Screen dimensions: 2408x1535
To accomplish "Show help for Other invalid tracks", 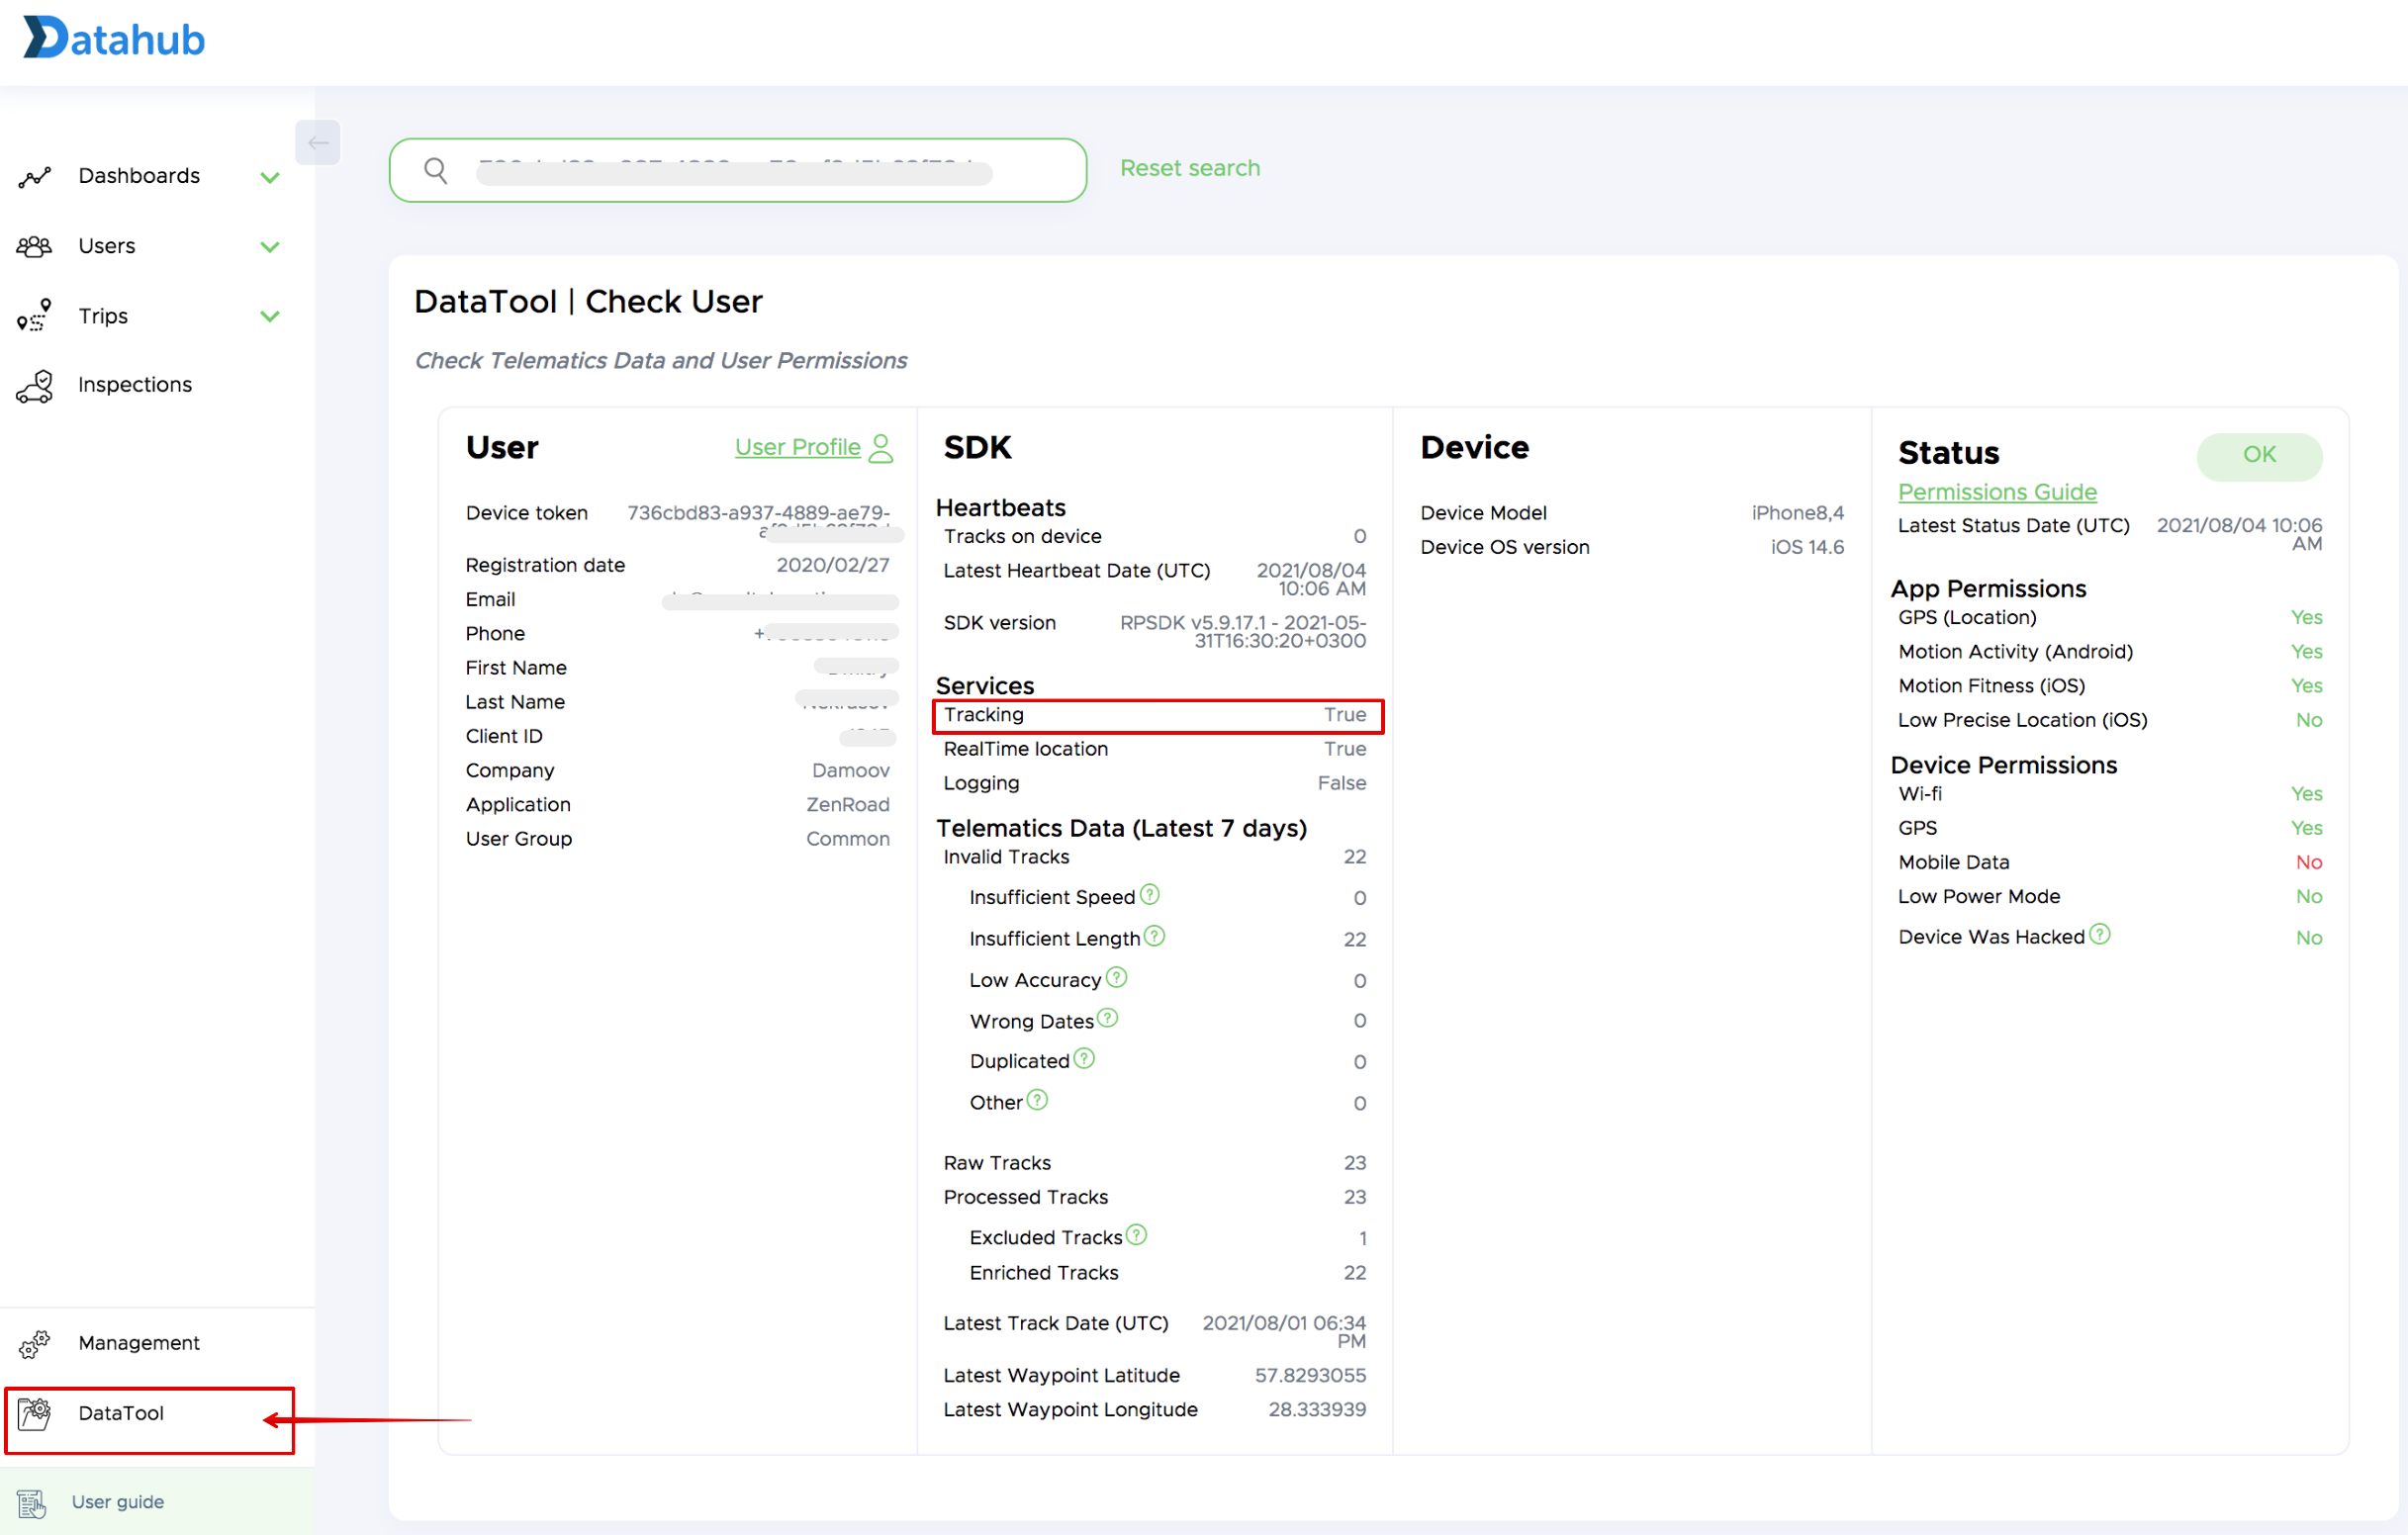I will 1037,1100.
